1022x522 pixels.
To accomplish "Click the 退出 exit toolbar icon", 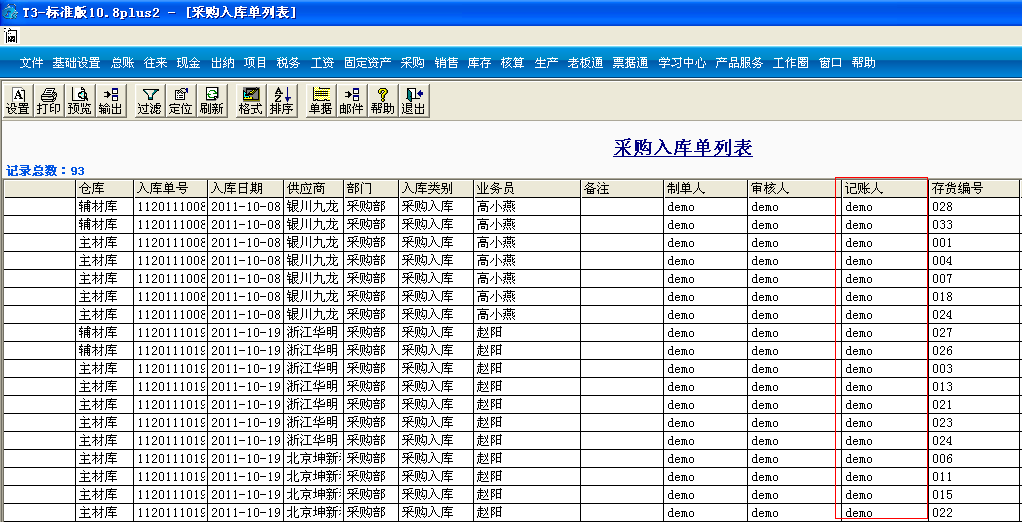I will tap(413, 101).
